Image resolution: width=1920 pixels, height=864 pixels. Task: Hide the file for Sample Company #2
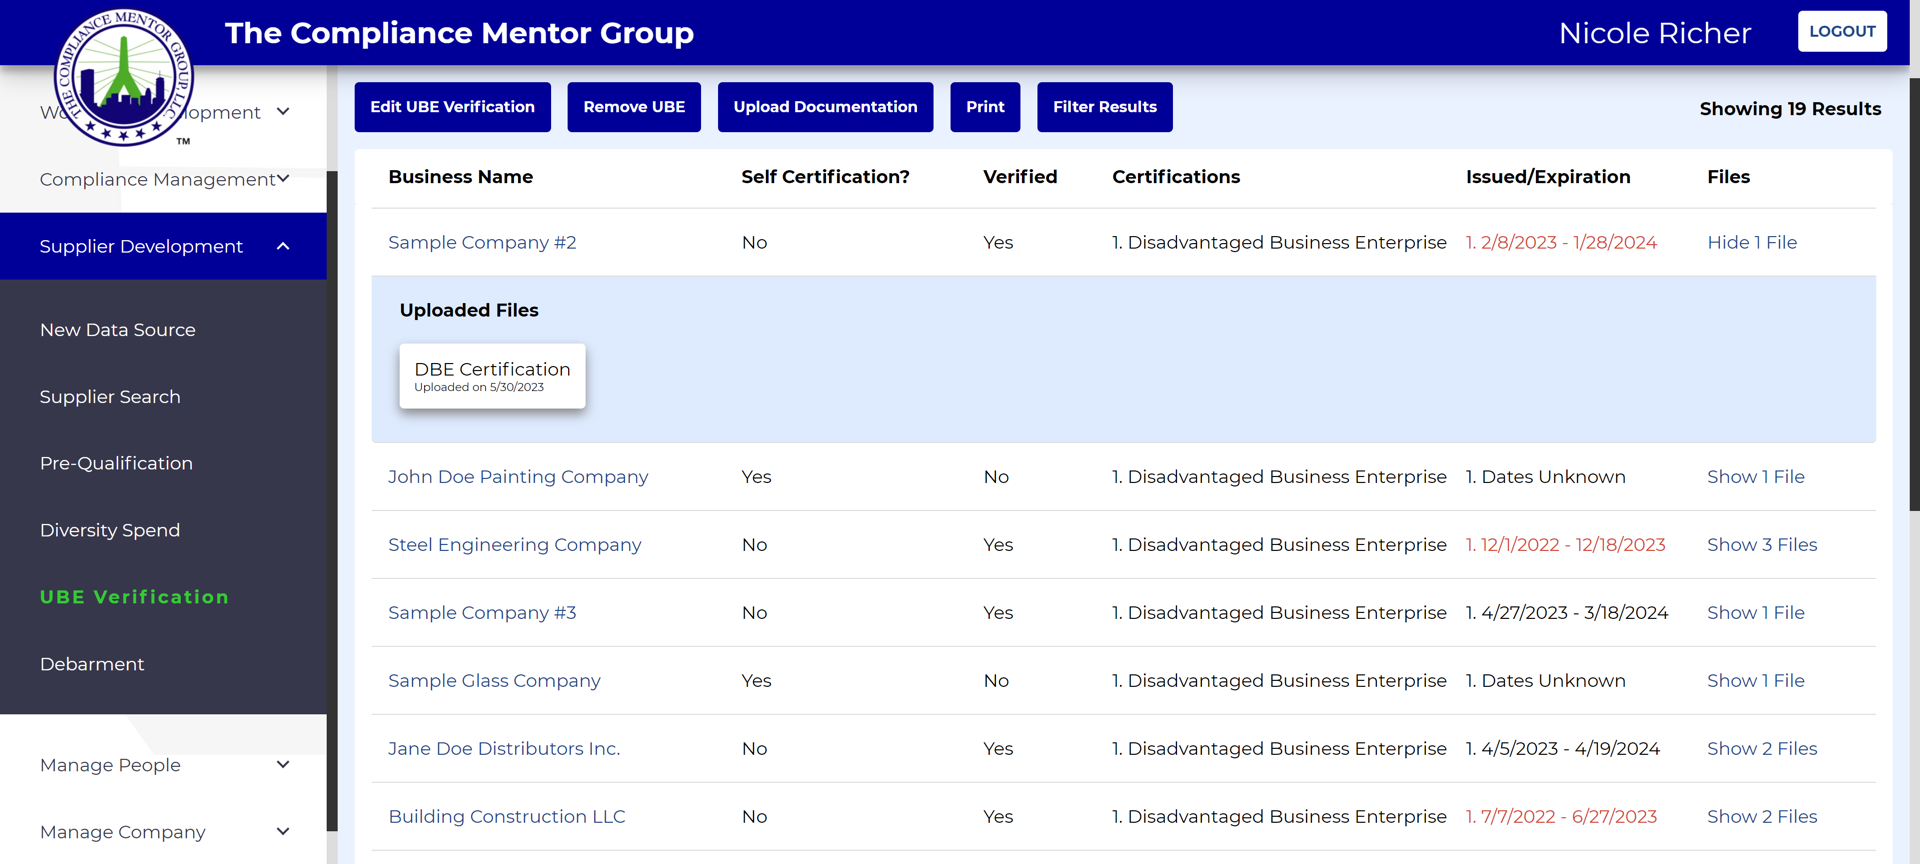tap(1751, 243)
